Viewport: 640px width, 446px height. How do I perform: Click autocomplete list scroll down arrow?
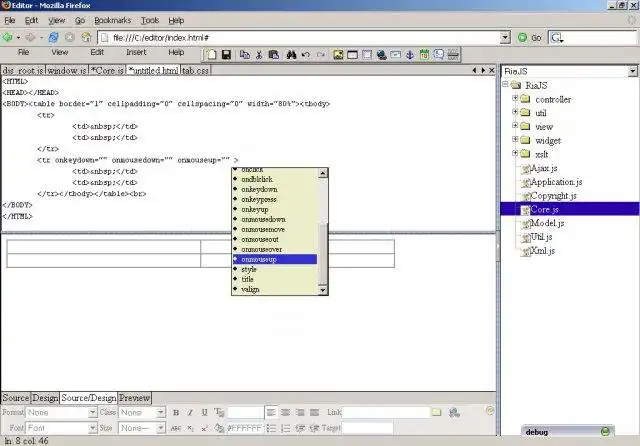[x=322, y=290]
